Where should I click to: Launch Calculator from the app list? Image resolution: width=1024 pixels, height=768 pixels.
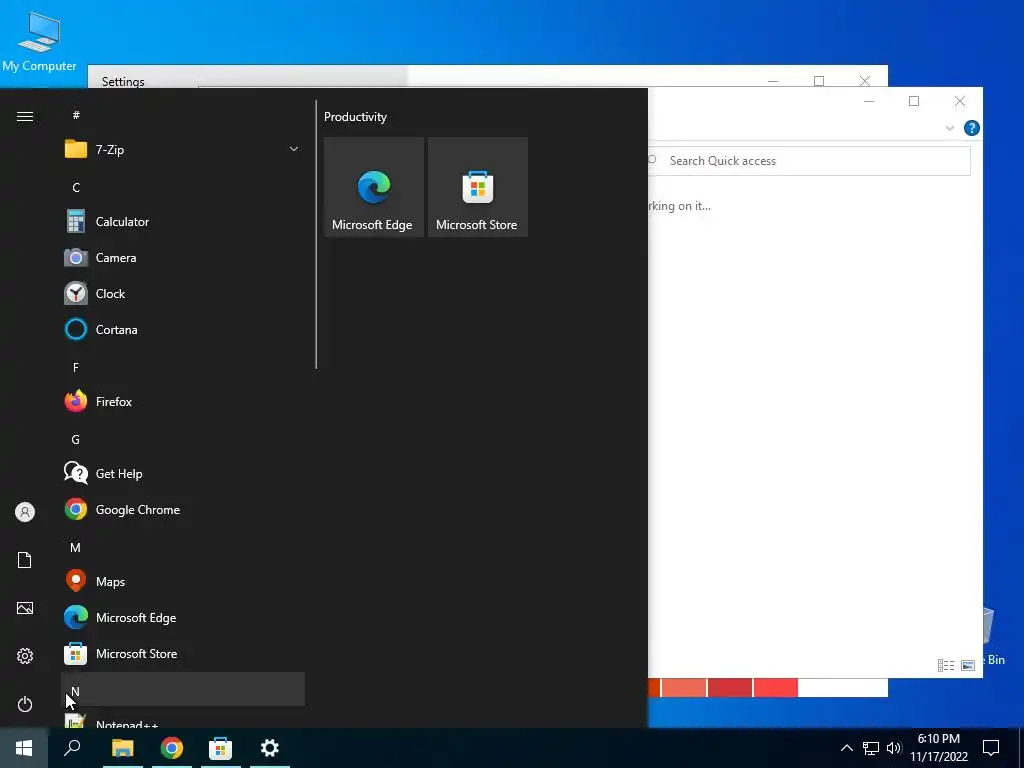tap(183, 221)
